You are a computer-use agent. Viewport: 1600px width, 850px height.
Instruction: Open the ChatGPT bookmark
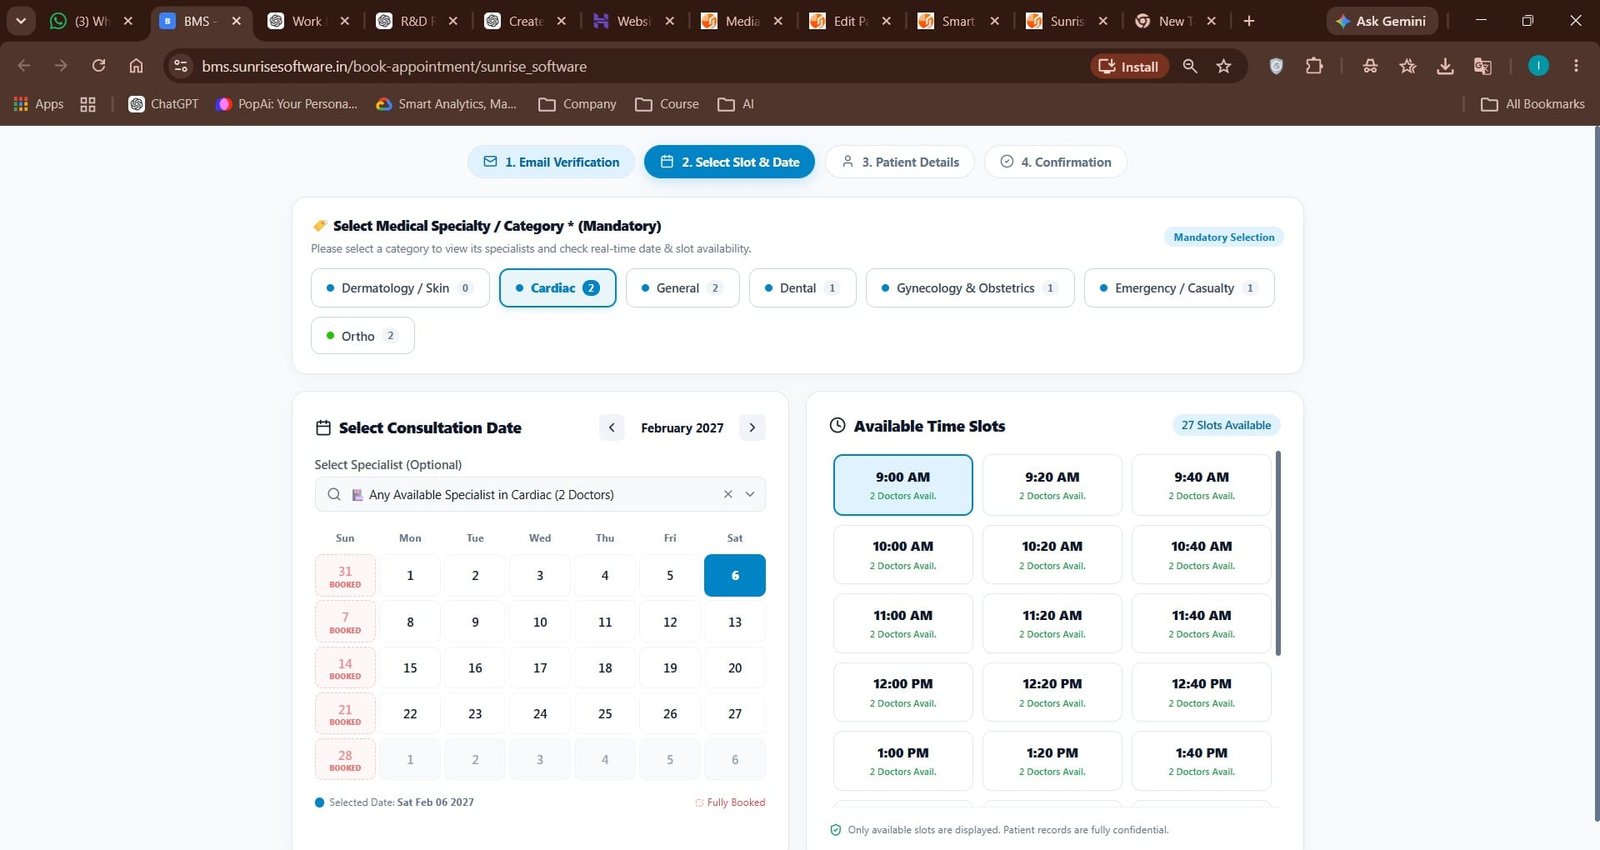(164, 104)
